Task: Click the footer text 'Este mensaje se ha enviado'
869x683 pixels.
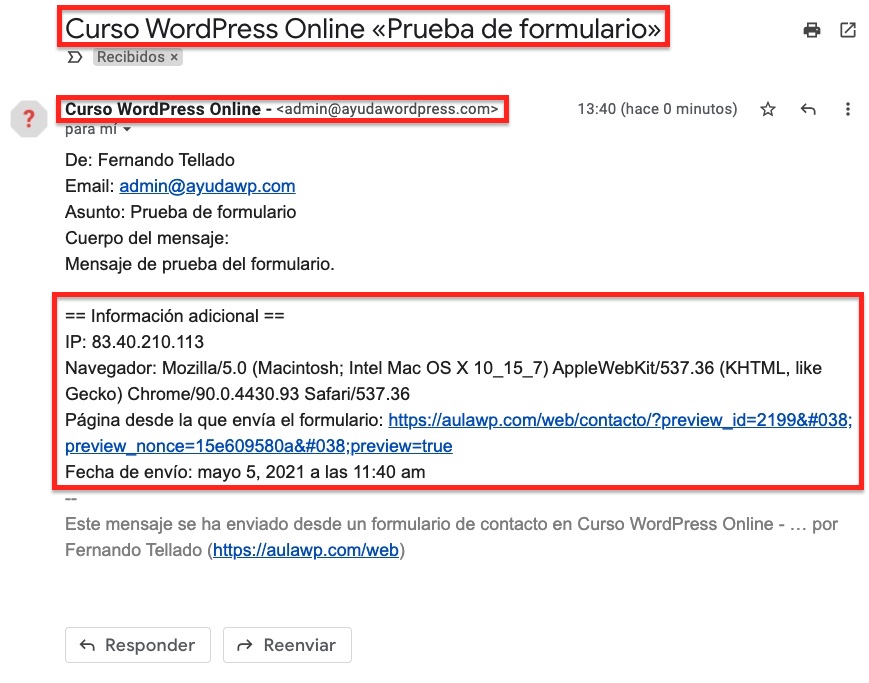Action: [451, 537]
